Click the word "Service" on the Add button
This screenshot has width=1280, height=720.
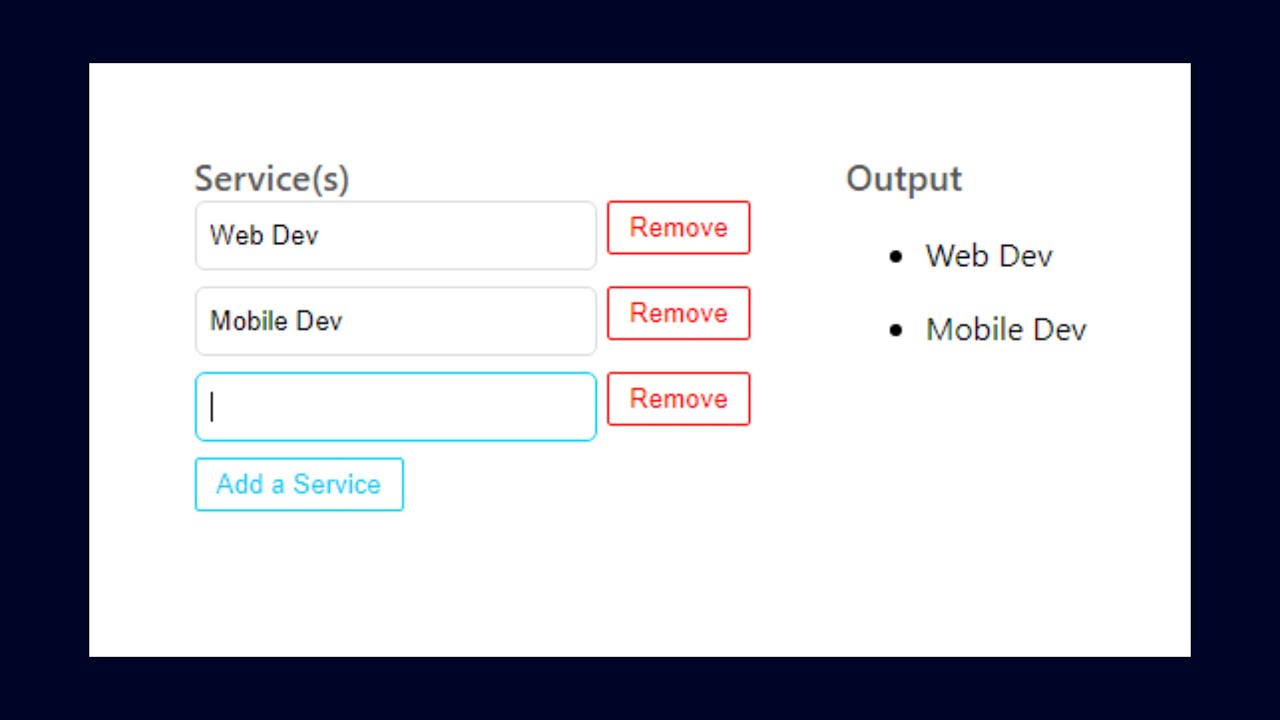(337, 485)
